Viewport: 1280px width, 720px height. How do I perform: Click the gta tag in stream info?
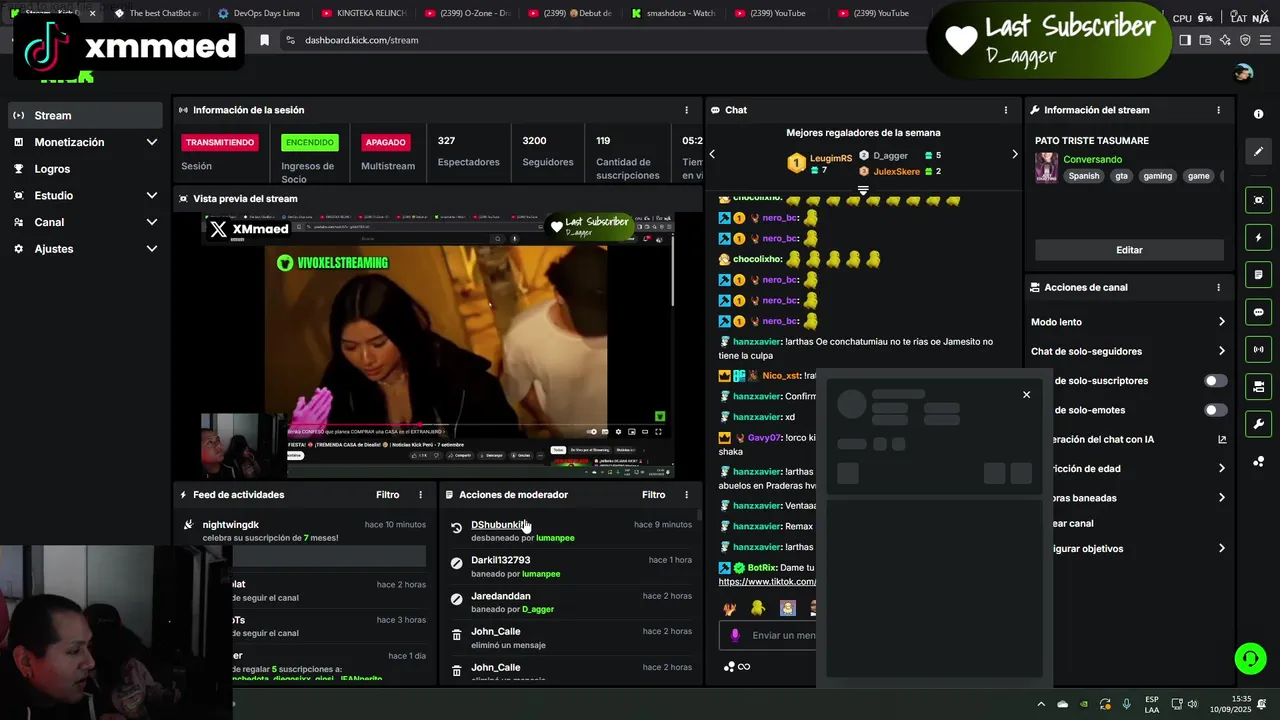[x=1121, y=176]
